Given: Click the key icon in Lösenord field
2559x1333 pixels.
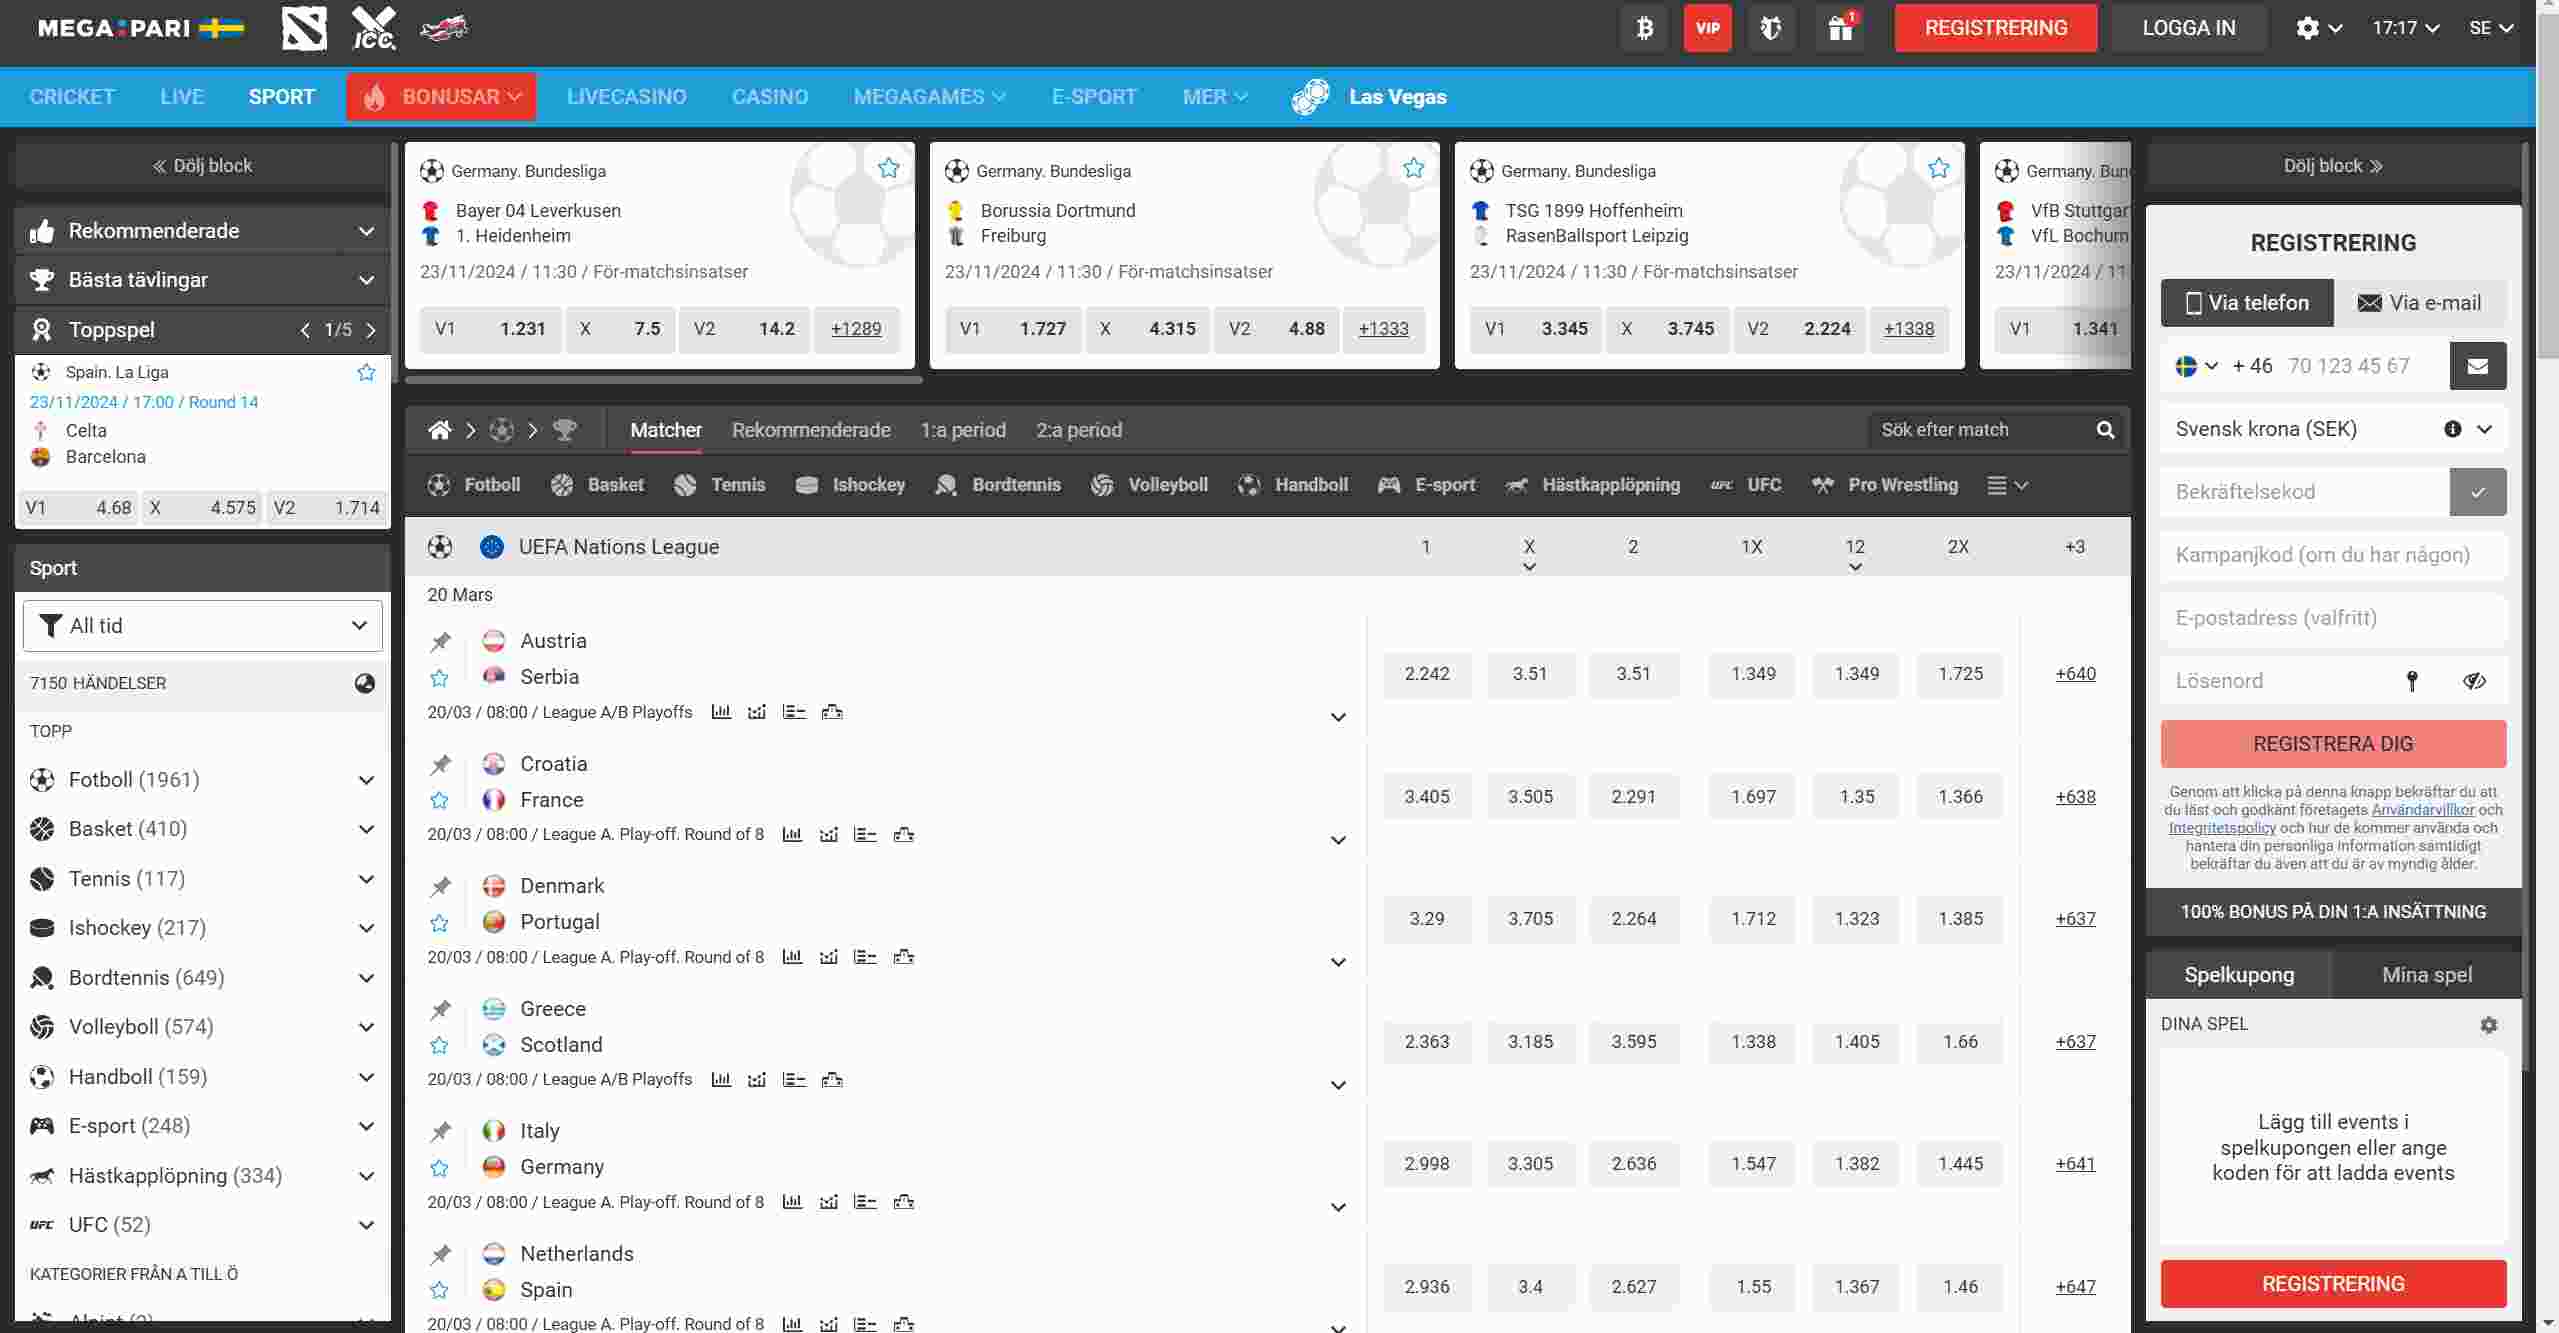Looking at the screenshot, I should (x=2412, y=681).
